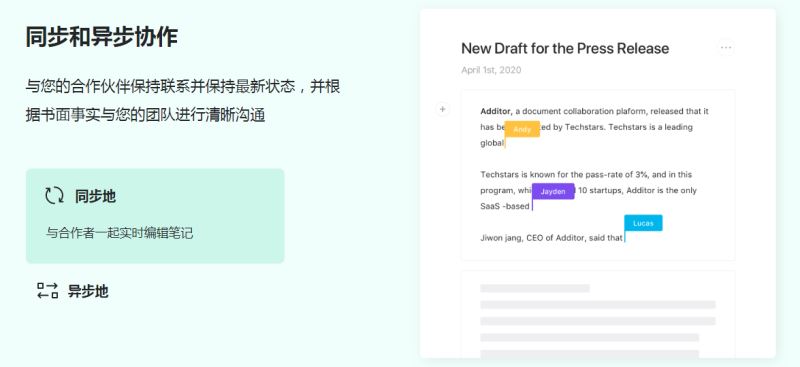The height and width of the screenshot is (367, 800).
Task: Click the title New Draft for the Press Release
Action: (x=565, y=48)
